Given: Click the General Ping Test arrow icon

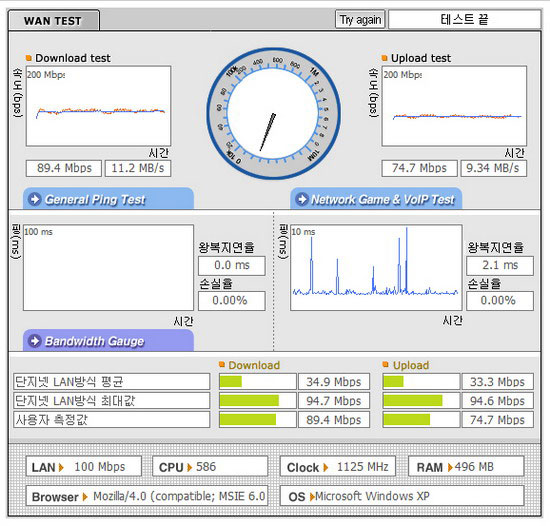Looking at the screenshot, I should pyautogui.click(x=35, y=199).
